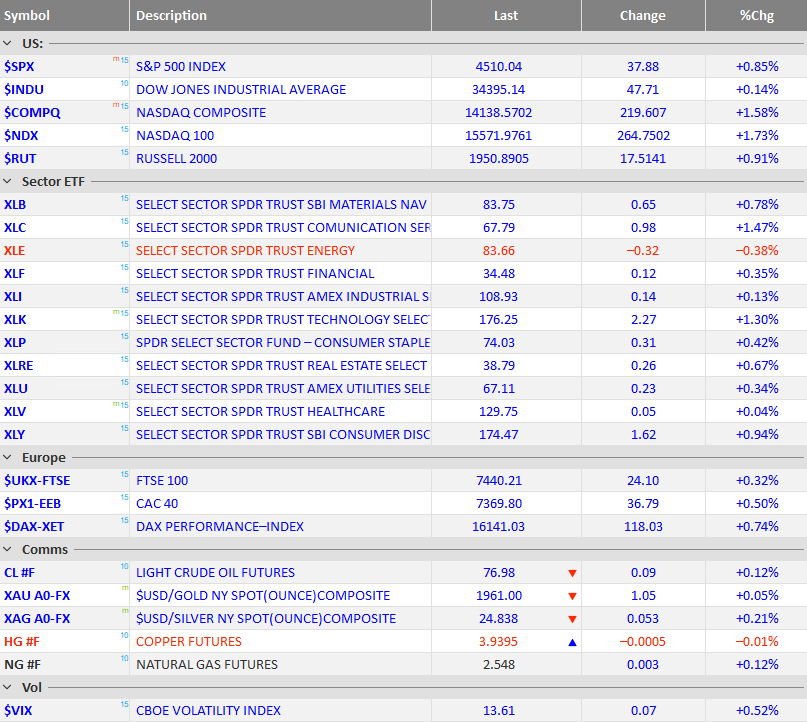Collapse the Comms group
Image resolution: width=807 pixels, height=722 pixels.
pos(7,550)
